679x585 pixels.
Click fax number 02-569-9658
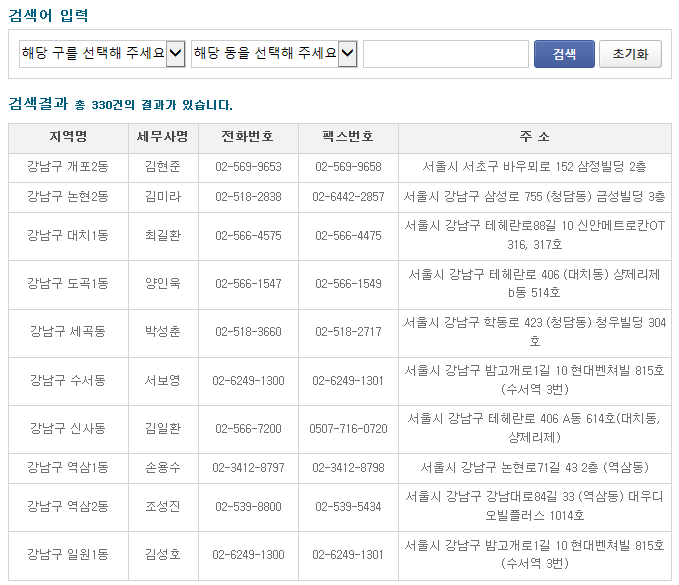point(348,167)
